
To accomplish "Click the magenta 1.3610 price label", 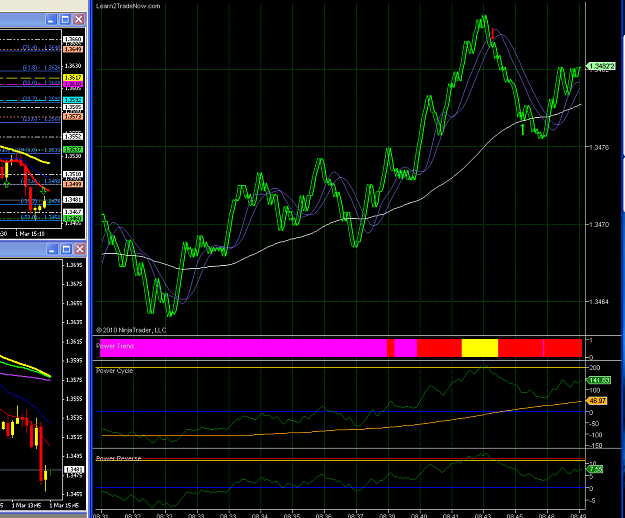I will [x=73, y=84].
